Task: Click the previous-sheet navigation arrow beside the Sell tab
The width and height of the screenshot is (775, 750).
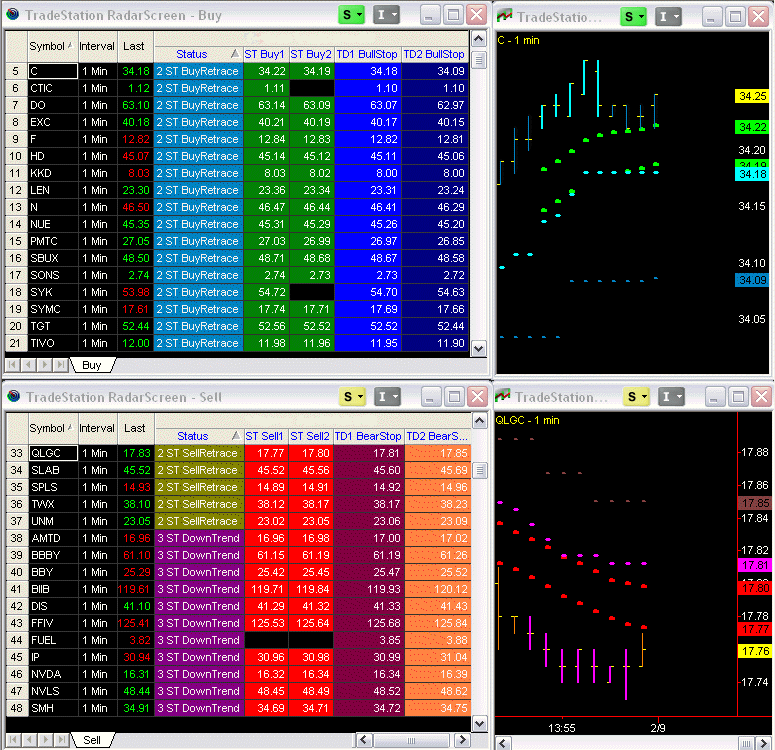Action: pos(28,740)
